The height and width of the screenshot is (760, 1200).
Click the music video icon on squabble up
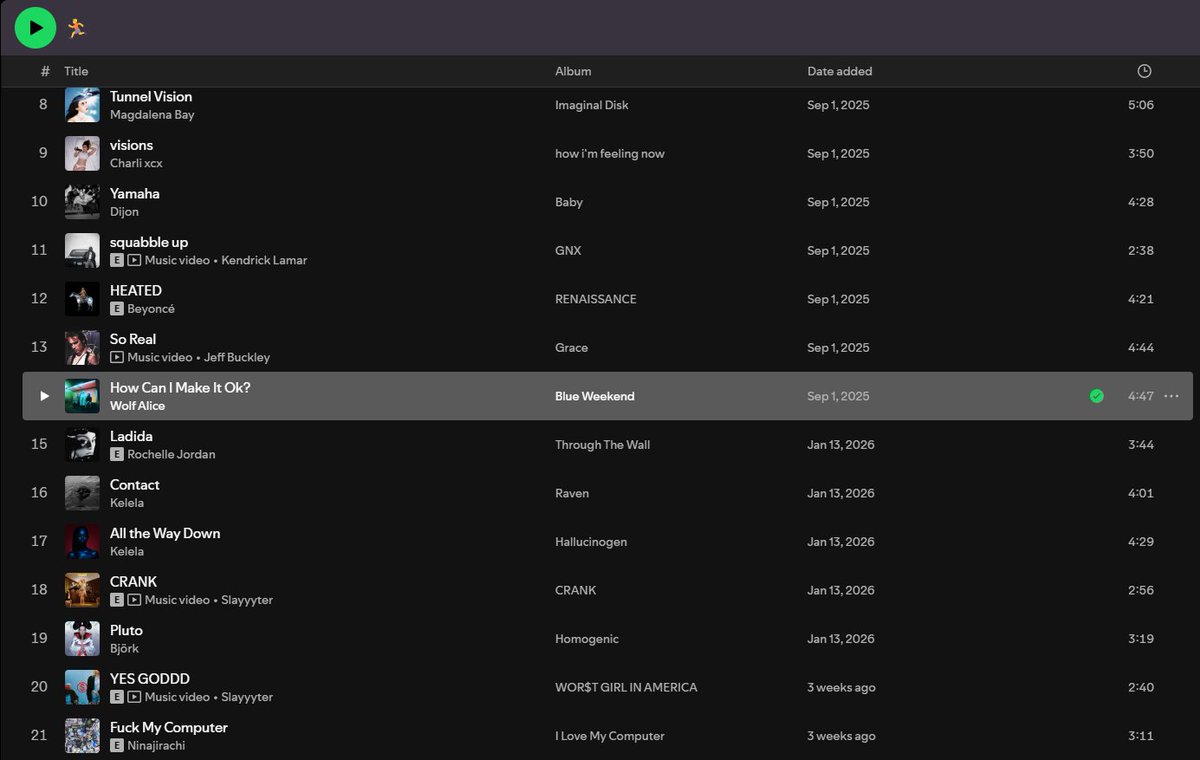134,260
